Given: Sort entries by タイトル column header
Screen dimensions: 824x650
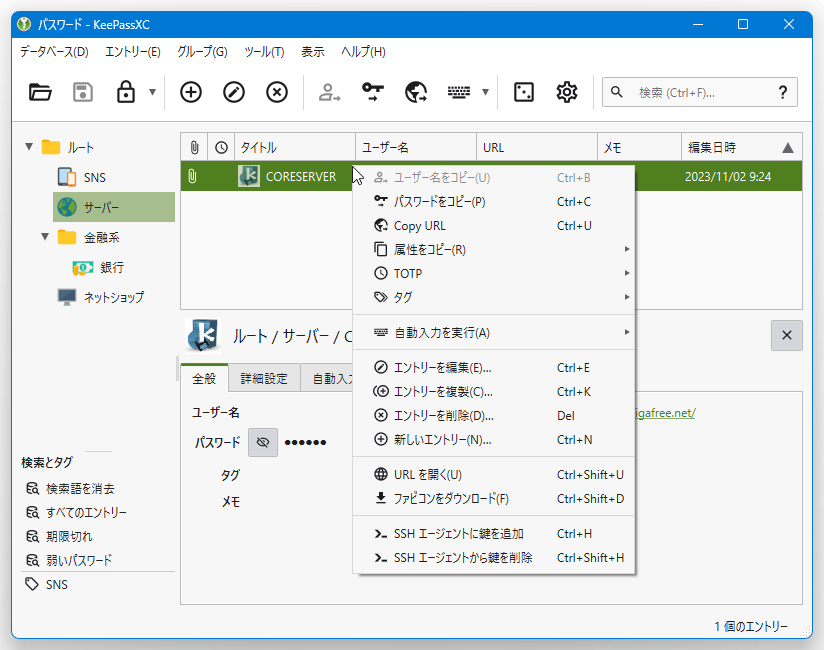Looking at the screenshot, I should coord(295,148).
